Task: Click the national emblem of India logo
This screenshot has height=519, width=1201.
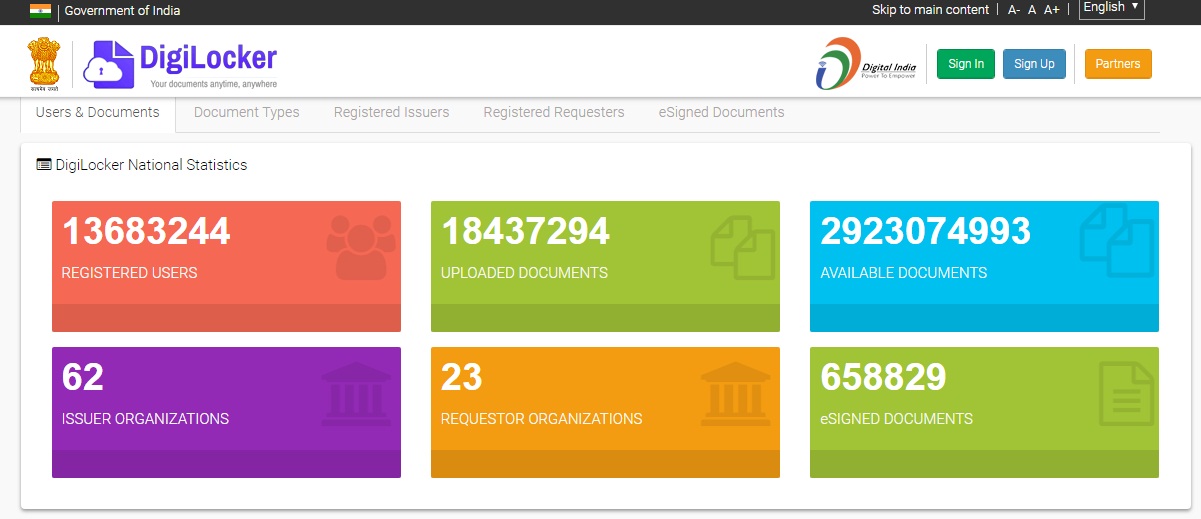Action: 44,64
